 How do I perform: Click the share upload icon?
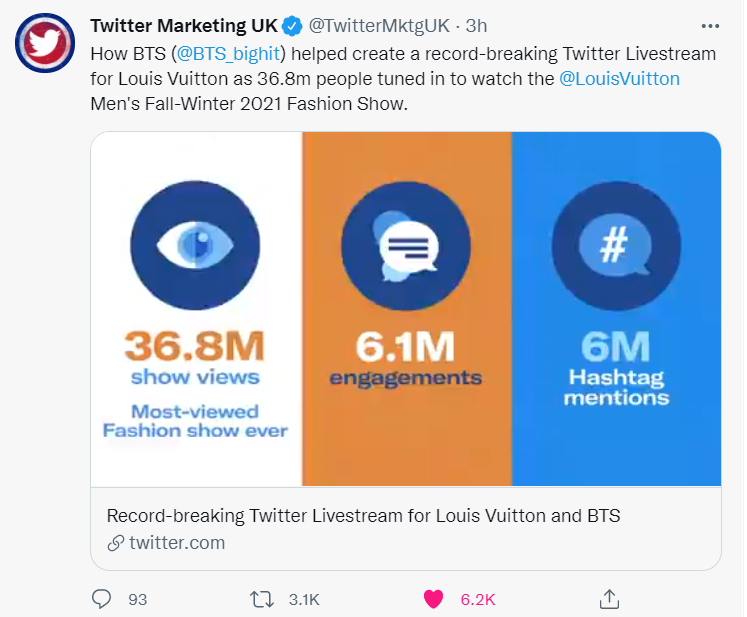(x=609, y=599)
